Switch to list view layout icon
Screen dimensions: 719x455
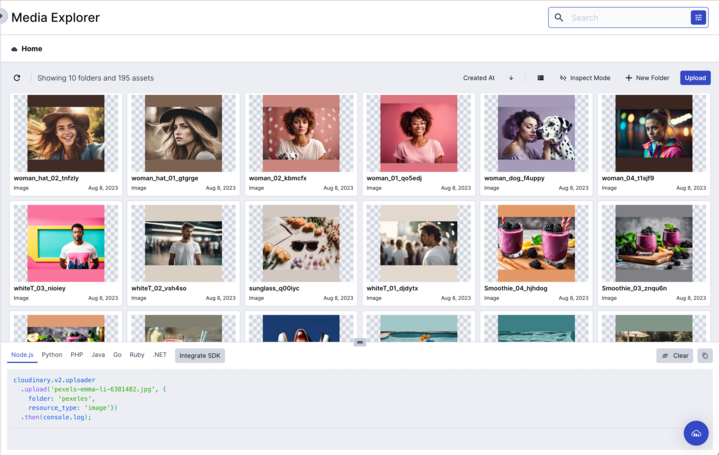point(540,78)
